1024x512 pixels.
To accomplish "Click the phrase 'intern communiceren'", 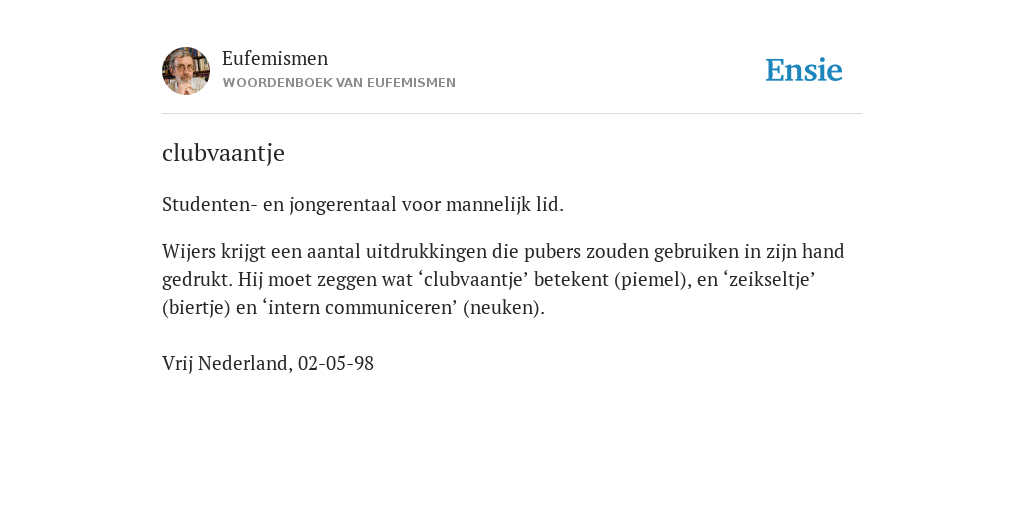I will tap(360, 308).
